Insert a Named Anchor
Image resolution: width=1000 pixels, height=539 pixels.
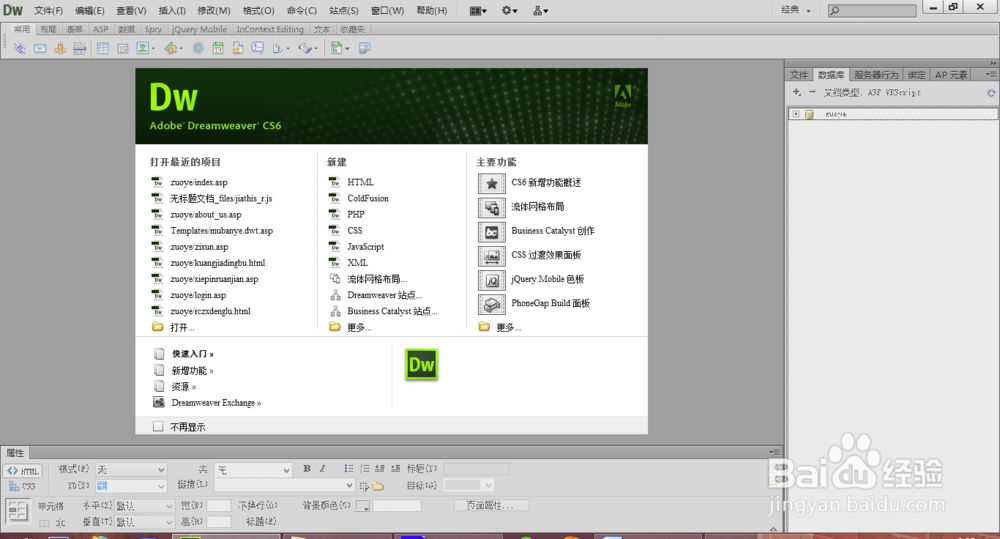pyautogui.click(x=60, y=48)
